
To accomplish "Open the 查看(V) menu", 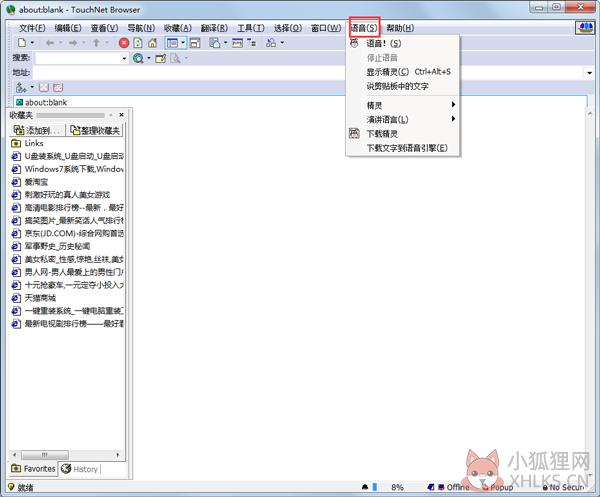I will pos(104,28).
